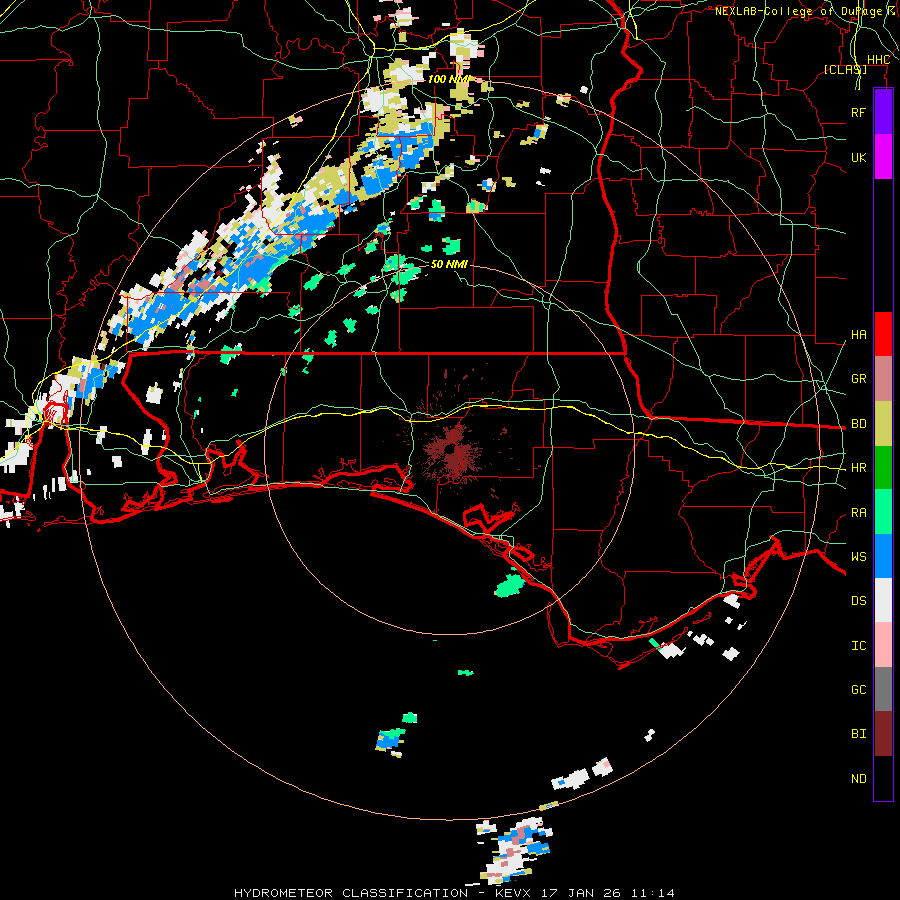Screen dimensions: 900x900
Task: Select the khaki BD legend swatch
Action: (x=883, y=424)
